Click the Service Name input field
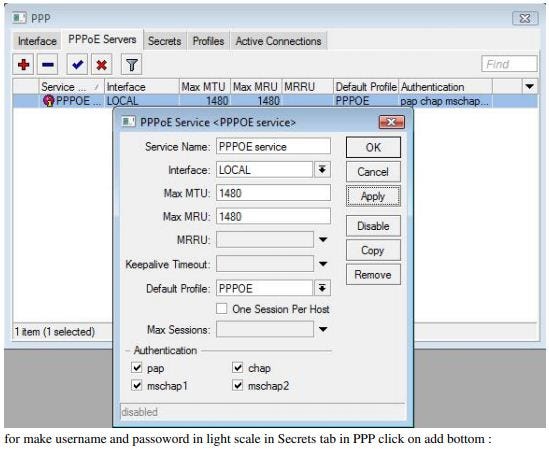The height and width of the screenshot is (449, 549). [273, 146]
